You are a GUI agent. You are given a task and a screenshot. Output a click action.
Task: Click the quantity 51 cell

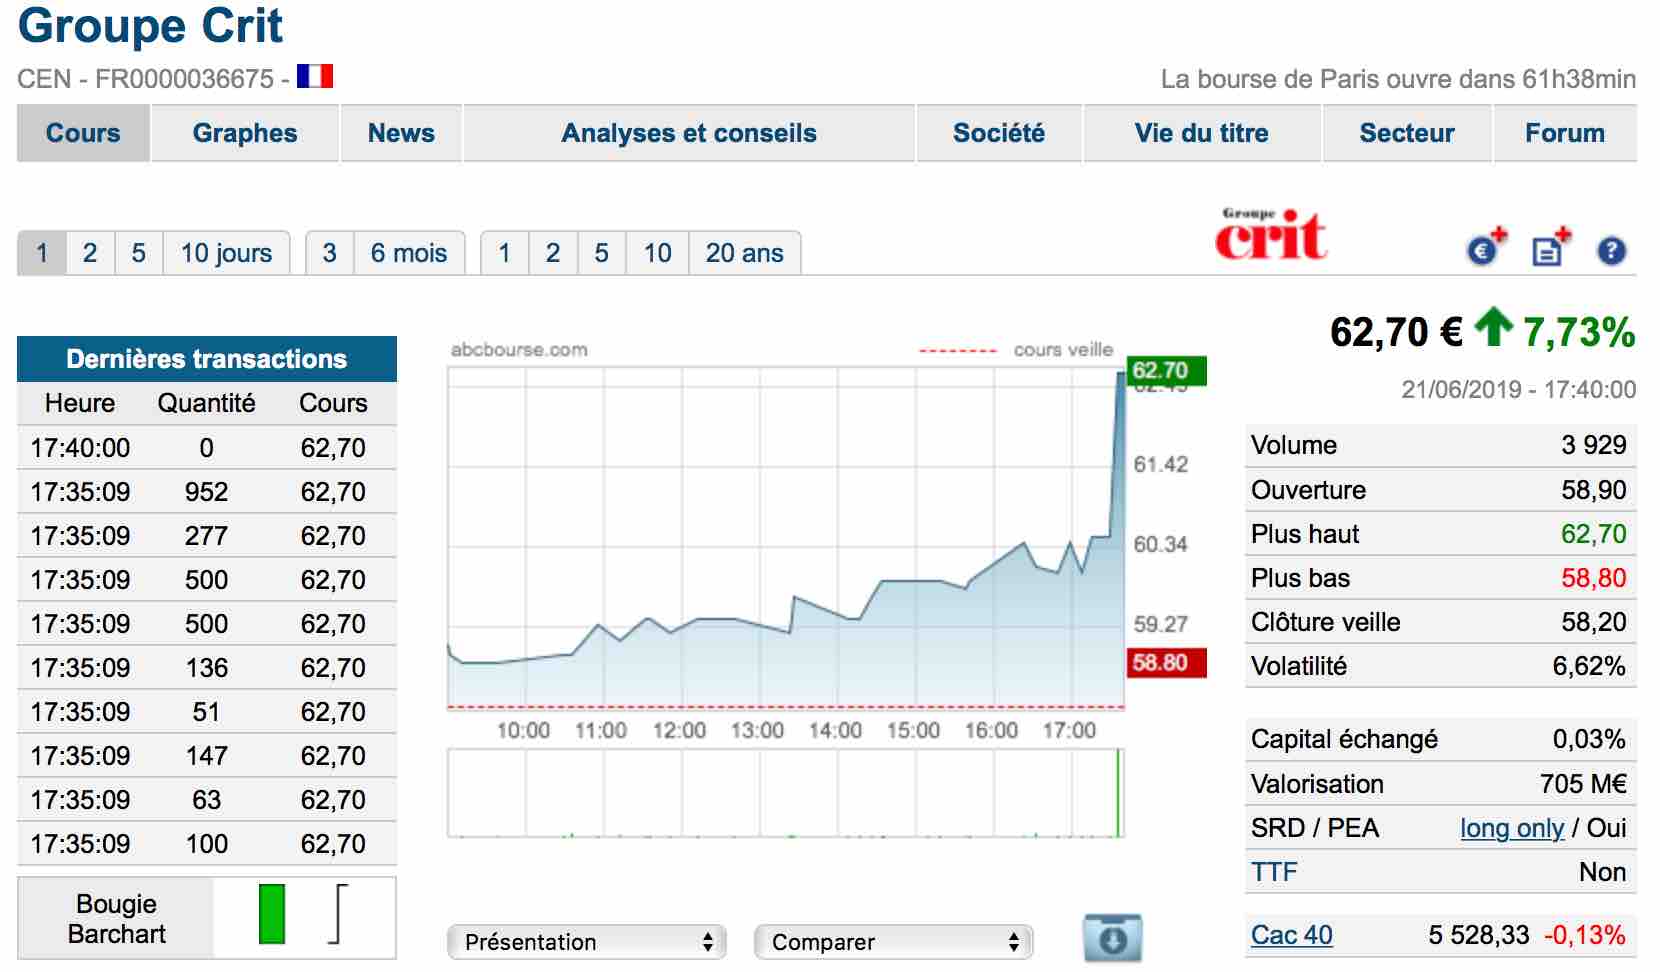206,712
